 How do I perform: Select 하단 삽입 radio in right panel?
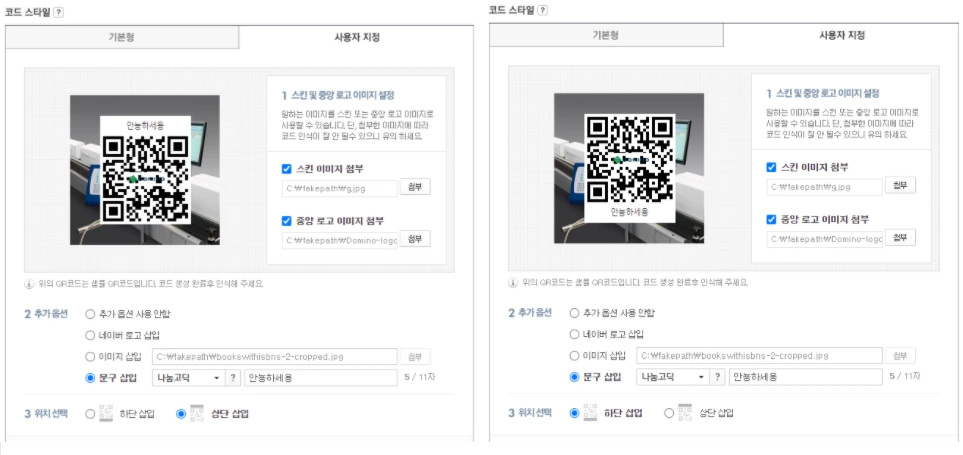click(575, 413)
